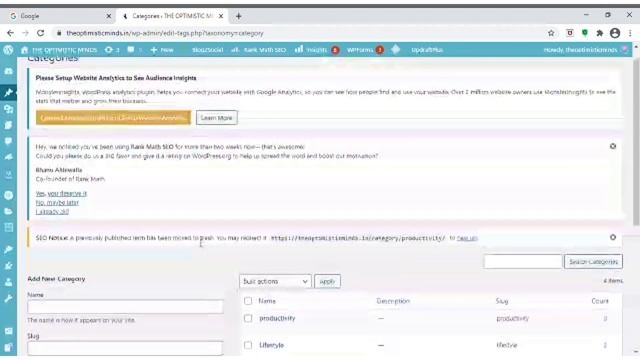This screenshot has height=360, width=640.
Task: Focus the Slug field under Add New Category
Action: coord(125,348)
